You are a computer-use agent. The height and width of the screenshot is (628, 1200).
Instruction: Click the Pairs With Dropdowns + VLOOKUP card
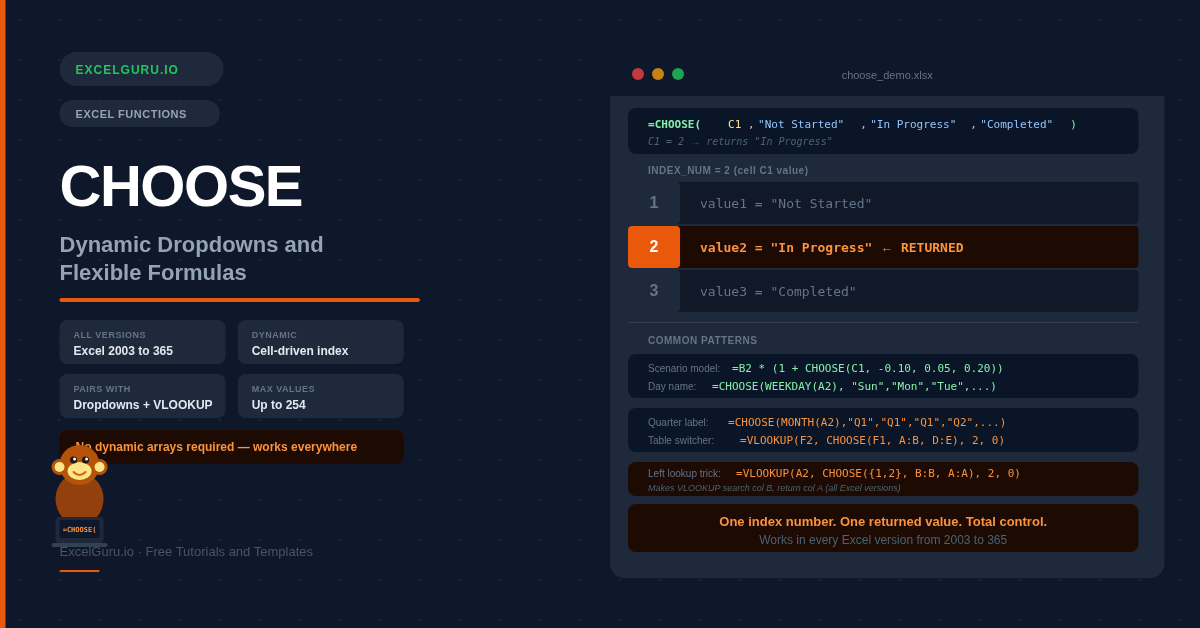(x=142, y=396)
